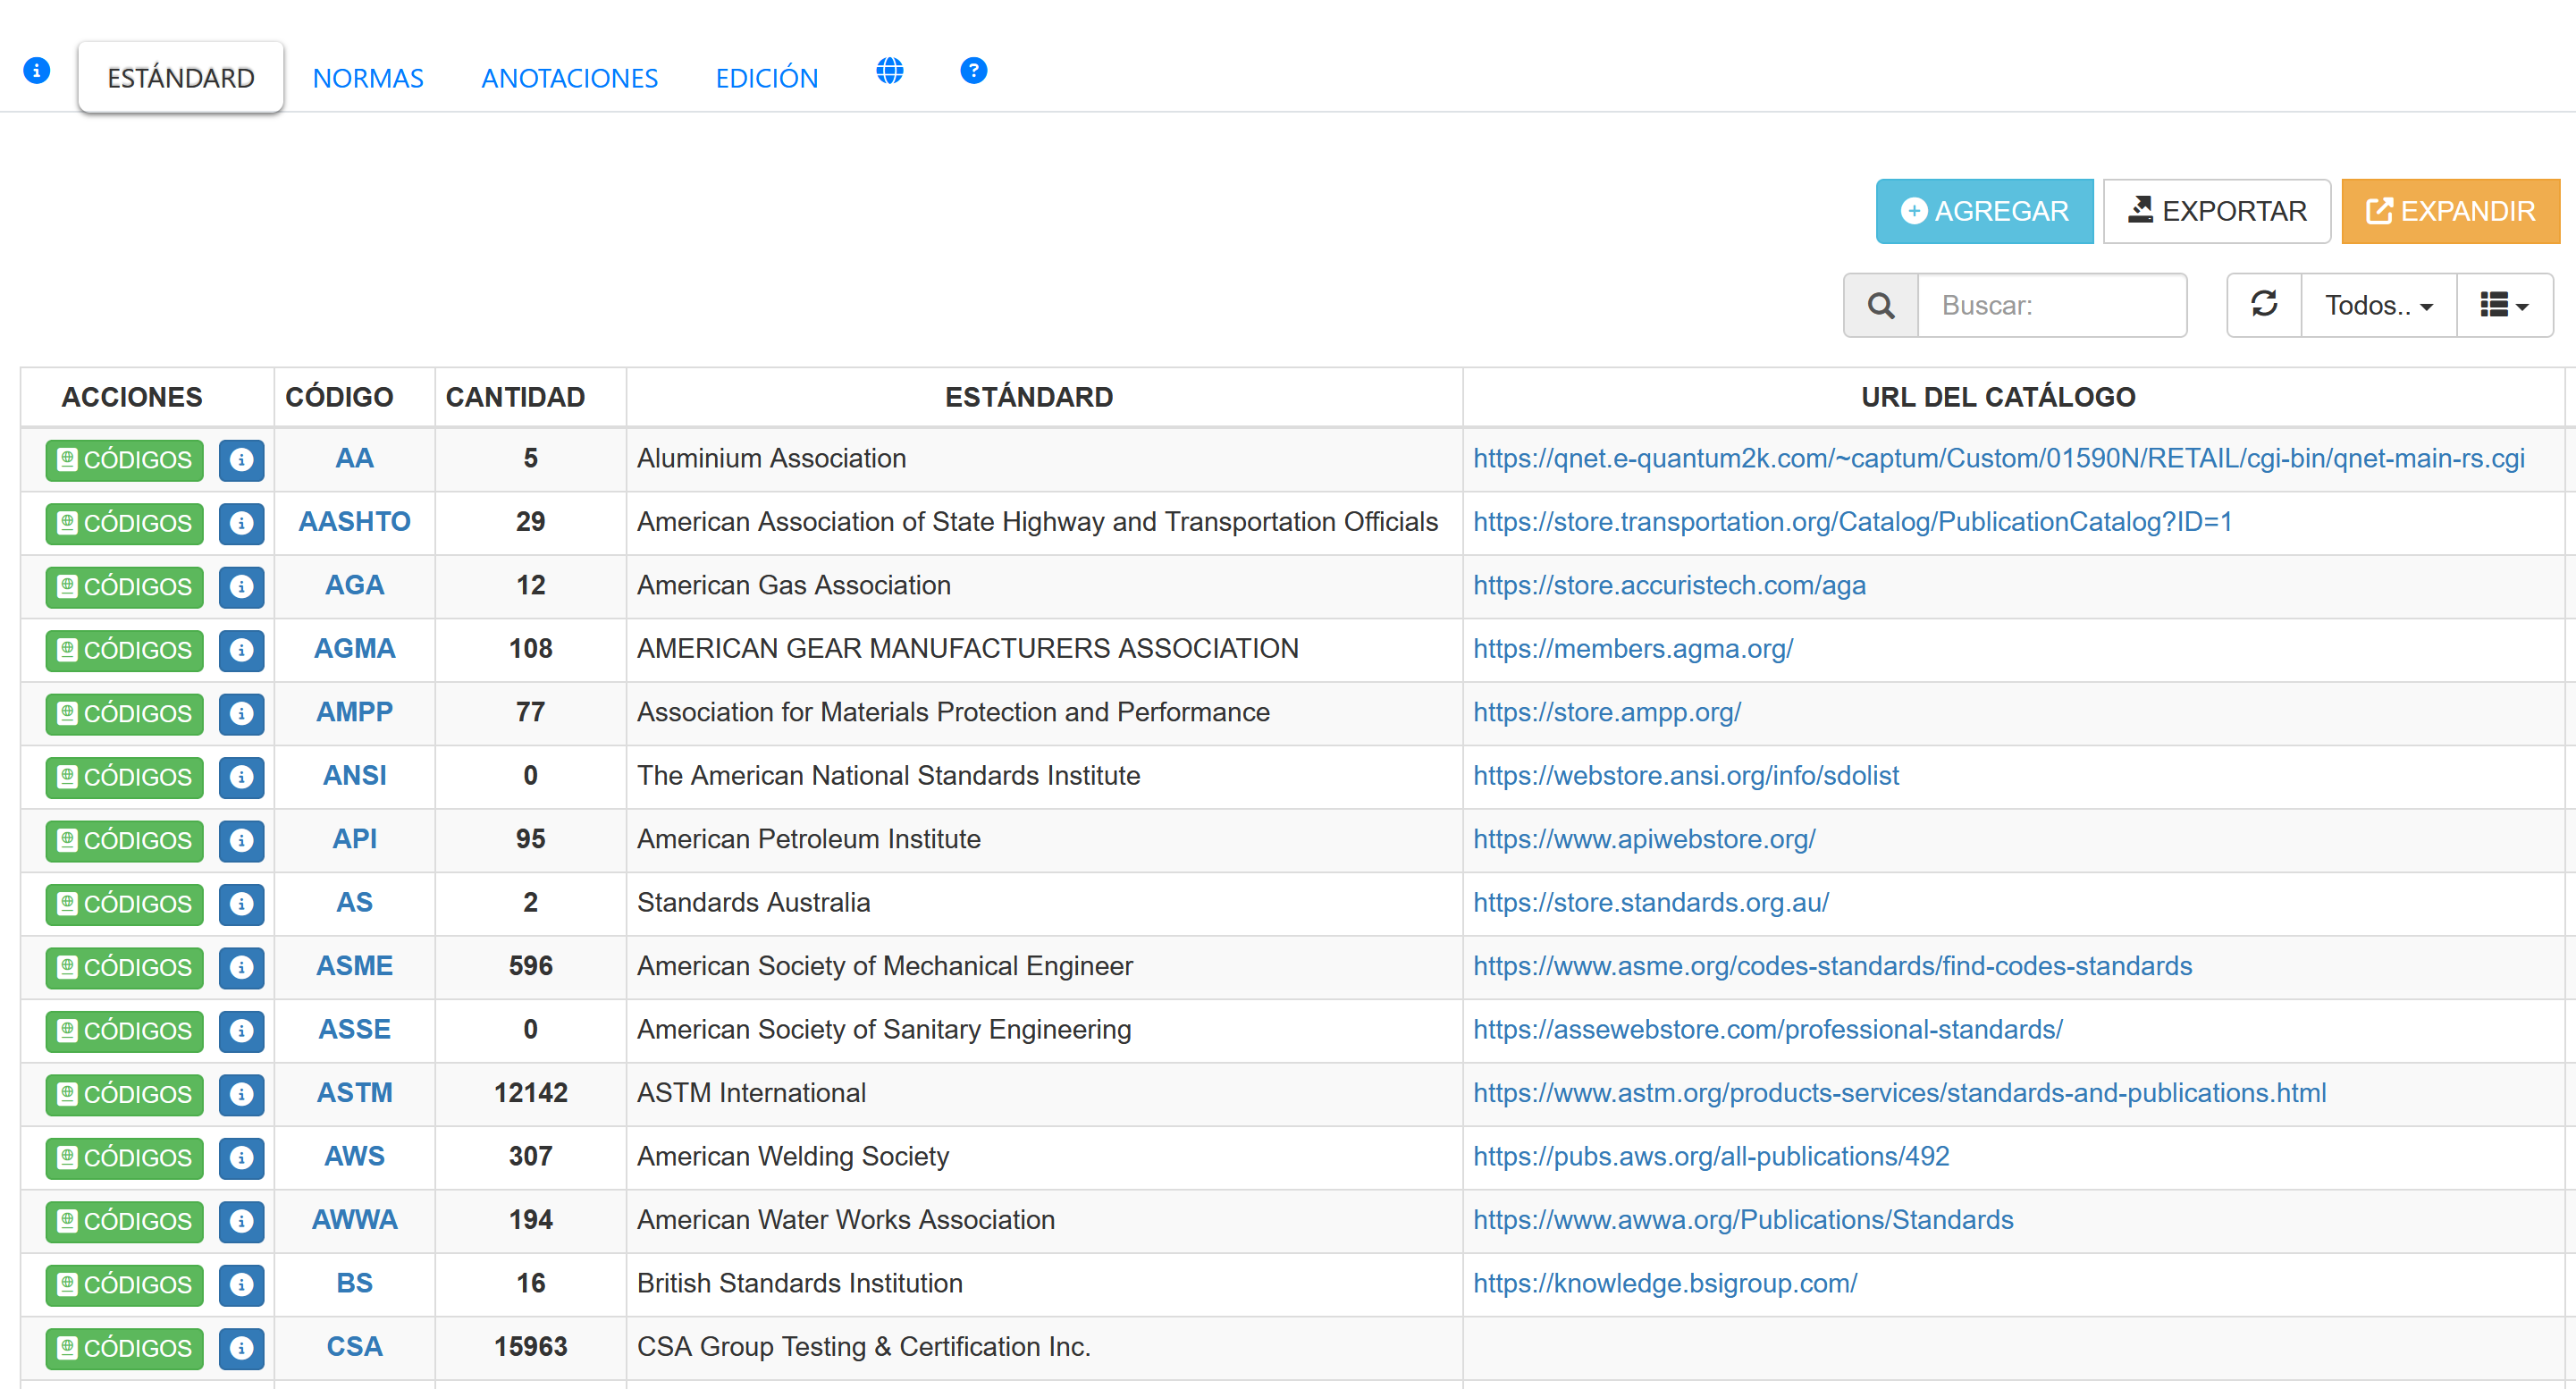Open the globe language icon

click(x=889, y=71)
